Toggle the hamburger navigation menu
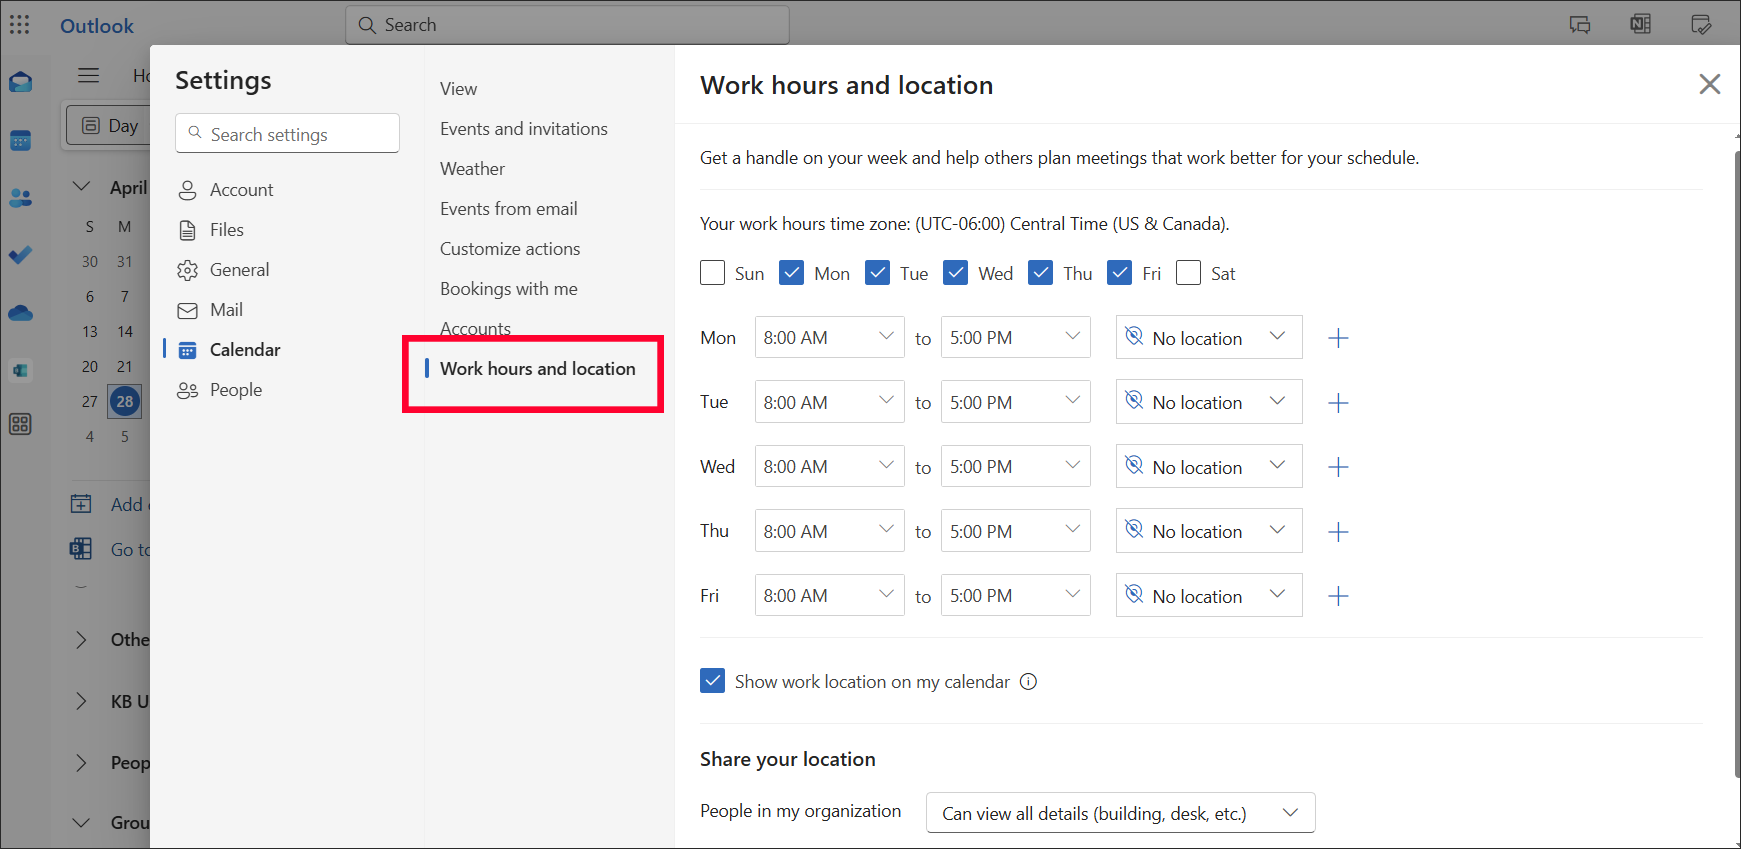 (x=89, y=75)
